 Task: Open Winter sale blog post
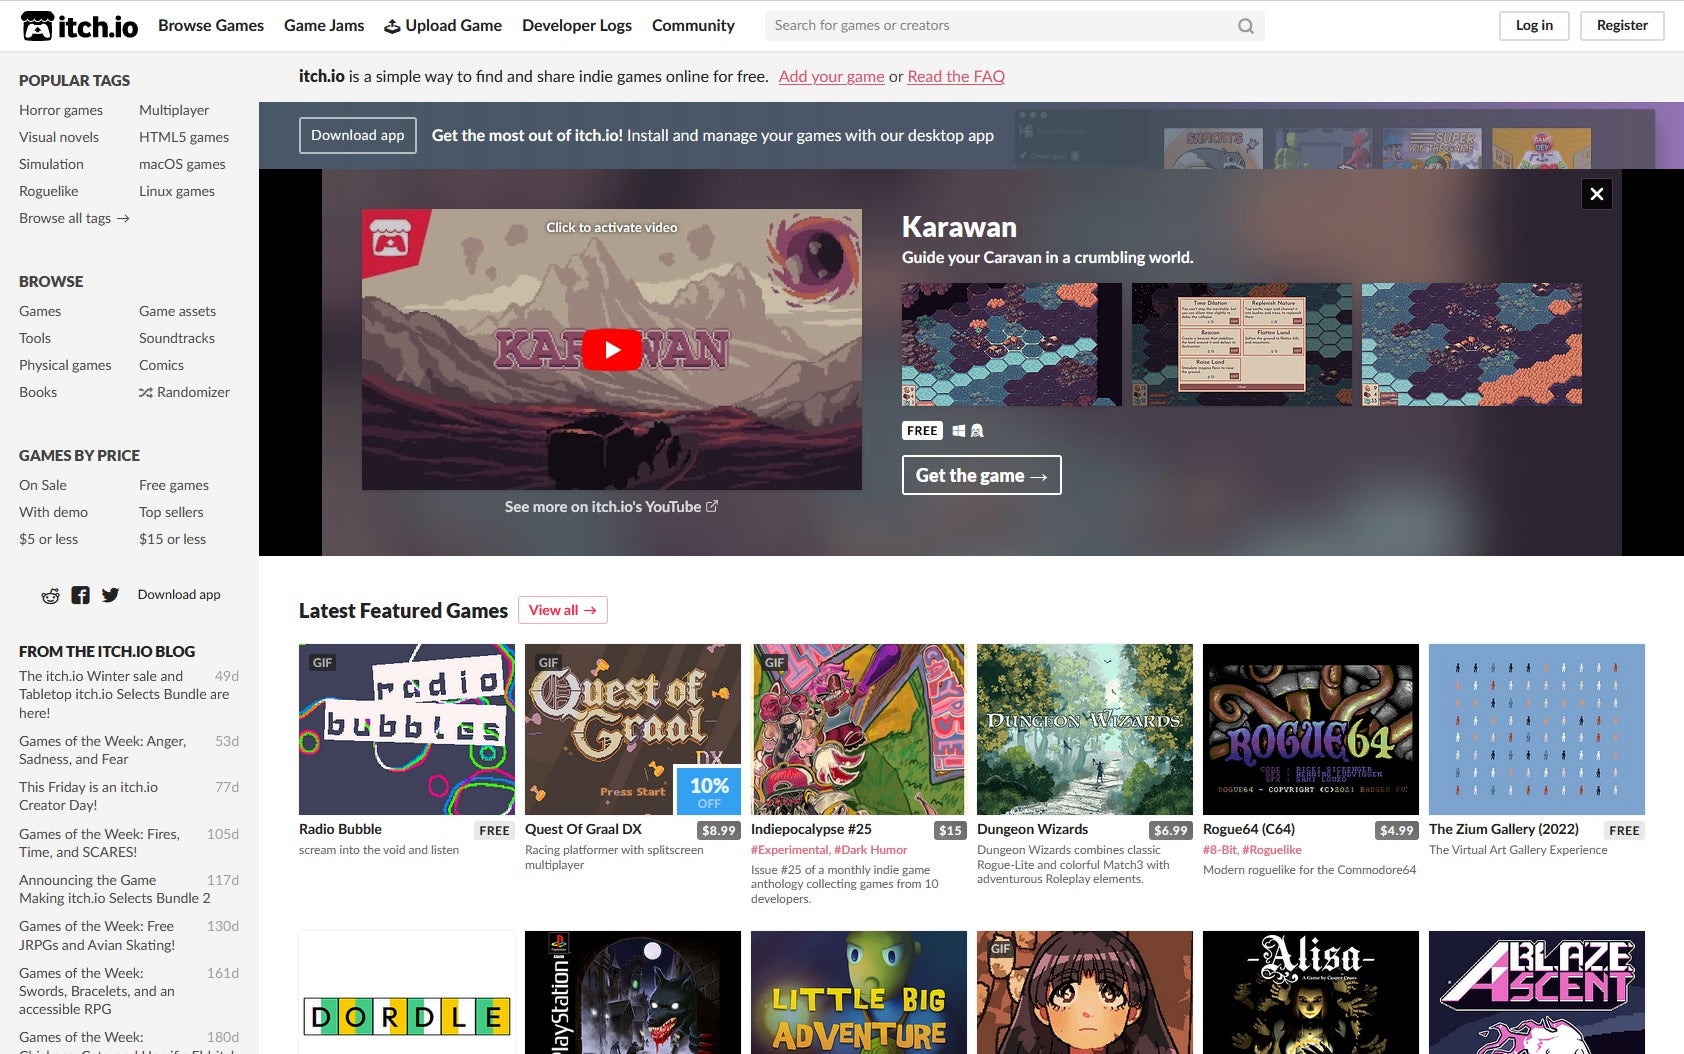pos(124,694)
